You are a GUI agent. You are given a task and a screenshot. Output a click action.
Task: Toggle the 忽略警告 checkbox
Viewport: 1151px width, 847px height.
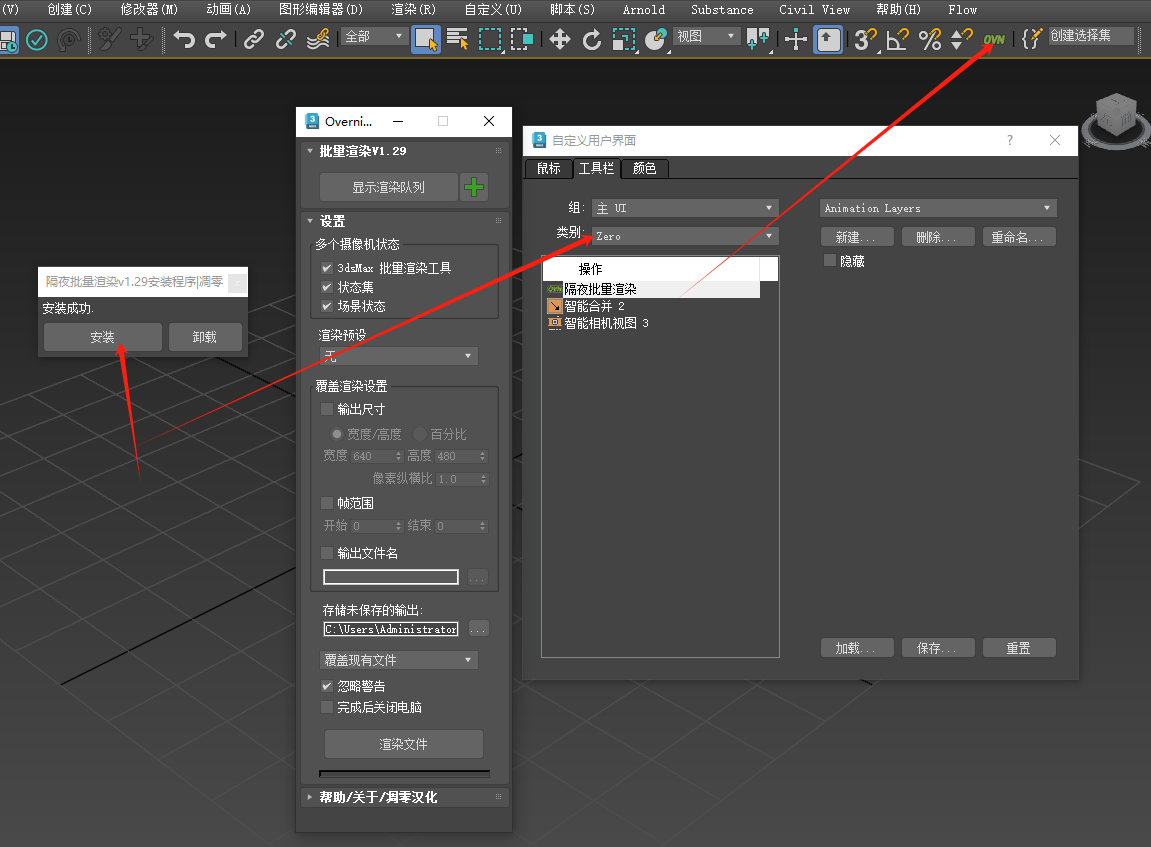coord(327,686)
